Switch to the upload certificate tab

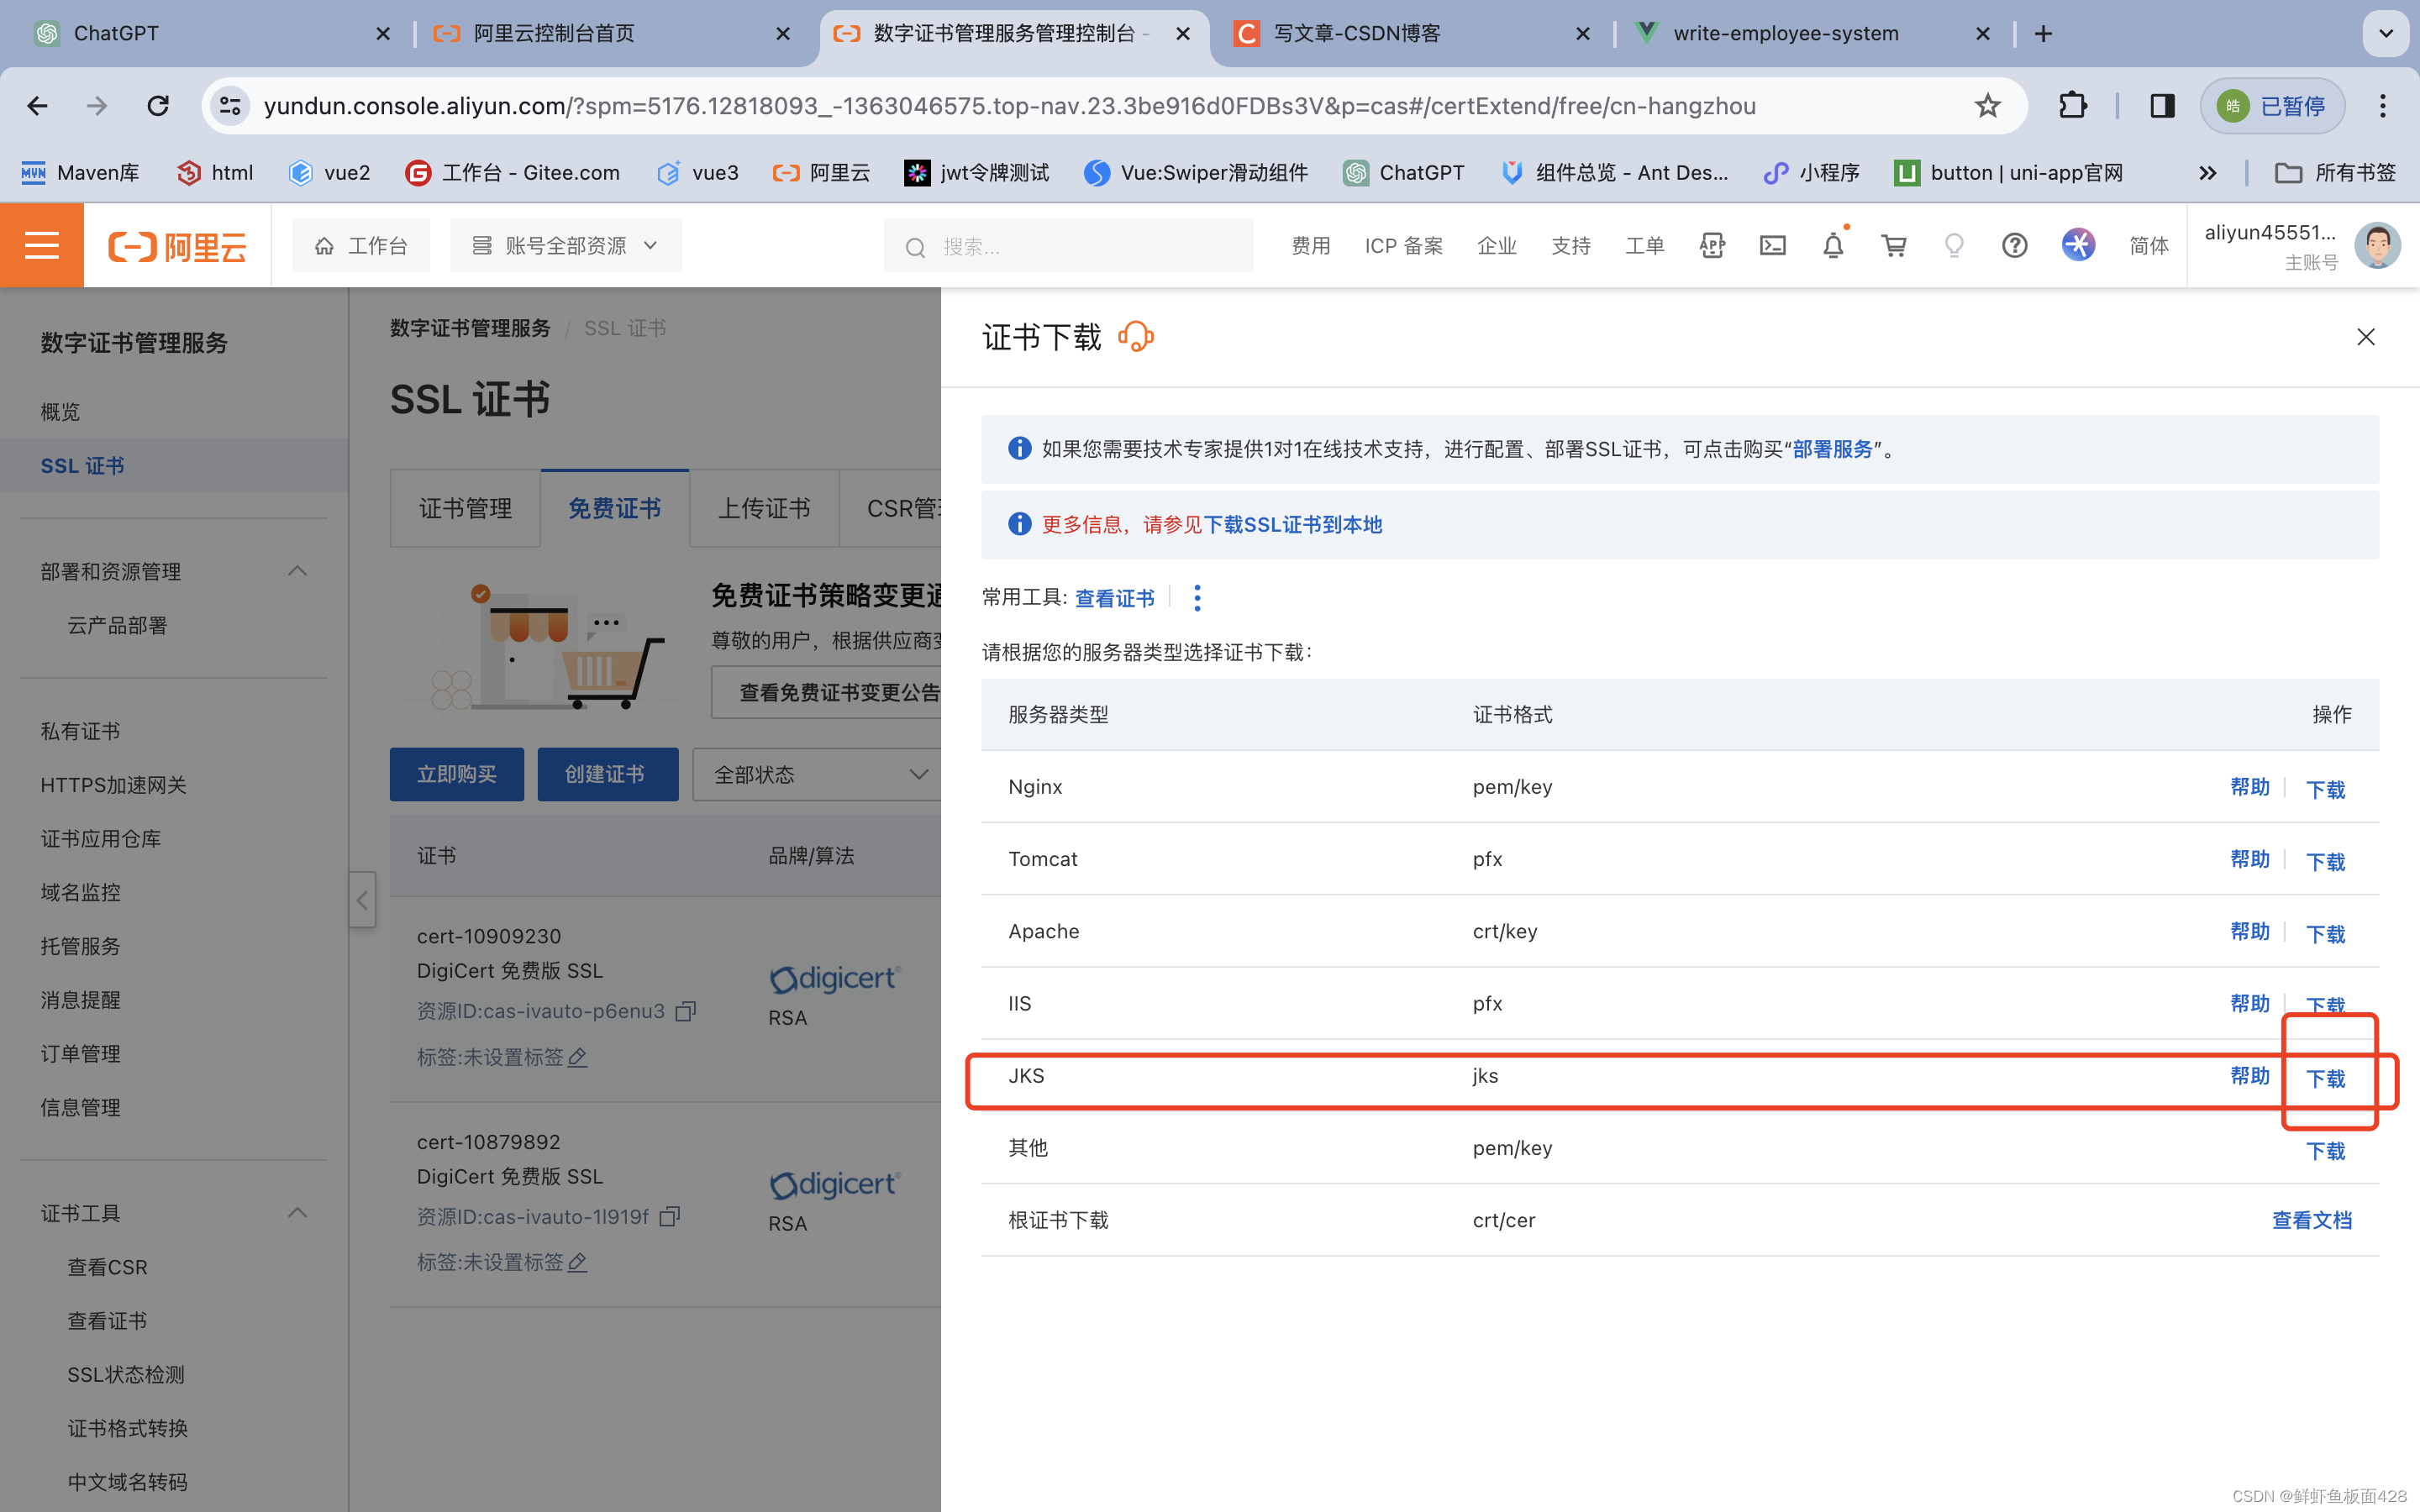pyautogui.click(x=764, y=509)
